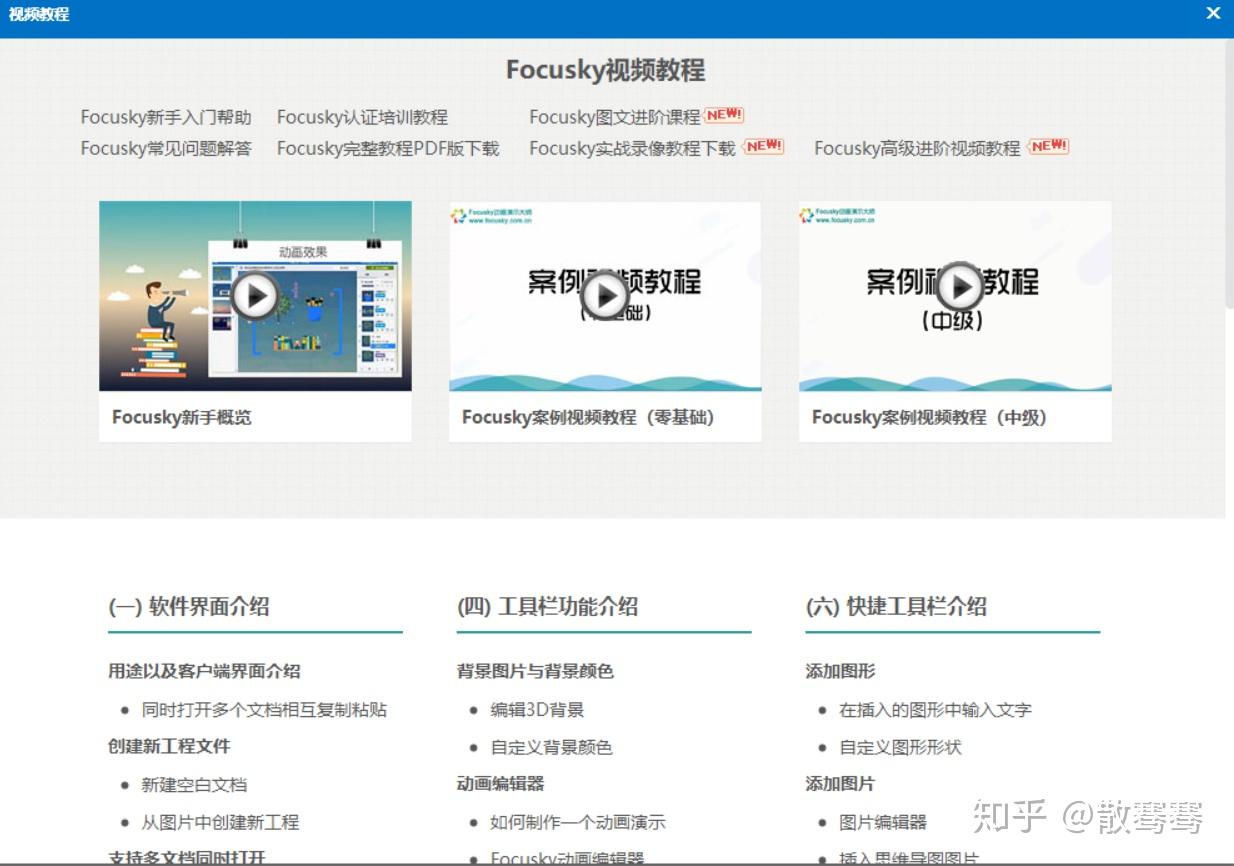The image size is (1234, 866).
Task: Play the 案例视频教程（中级）video
Action: tap(959, 287)
